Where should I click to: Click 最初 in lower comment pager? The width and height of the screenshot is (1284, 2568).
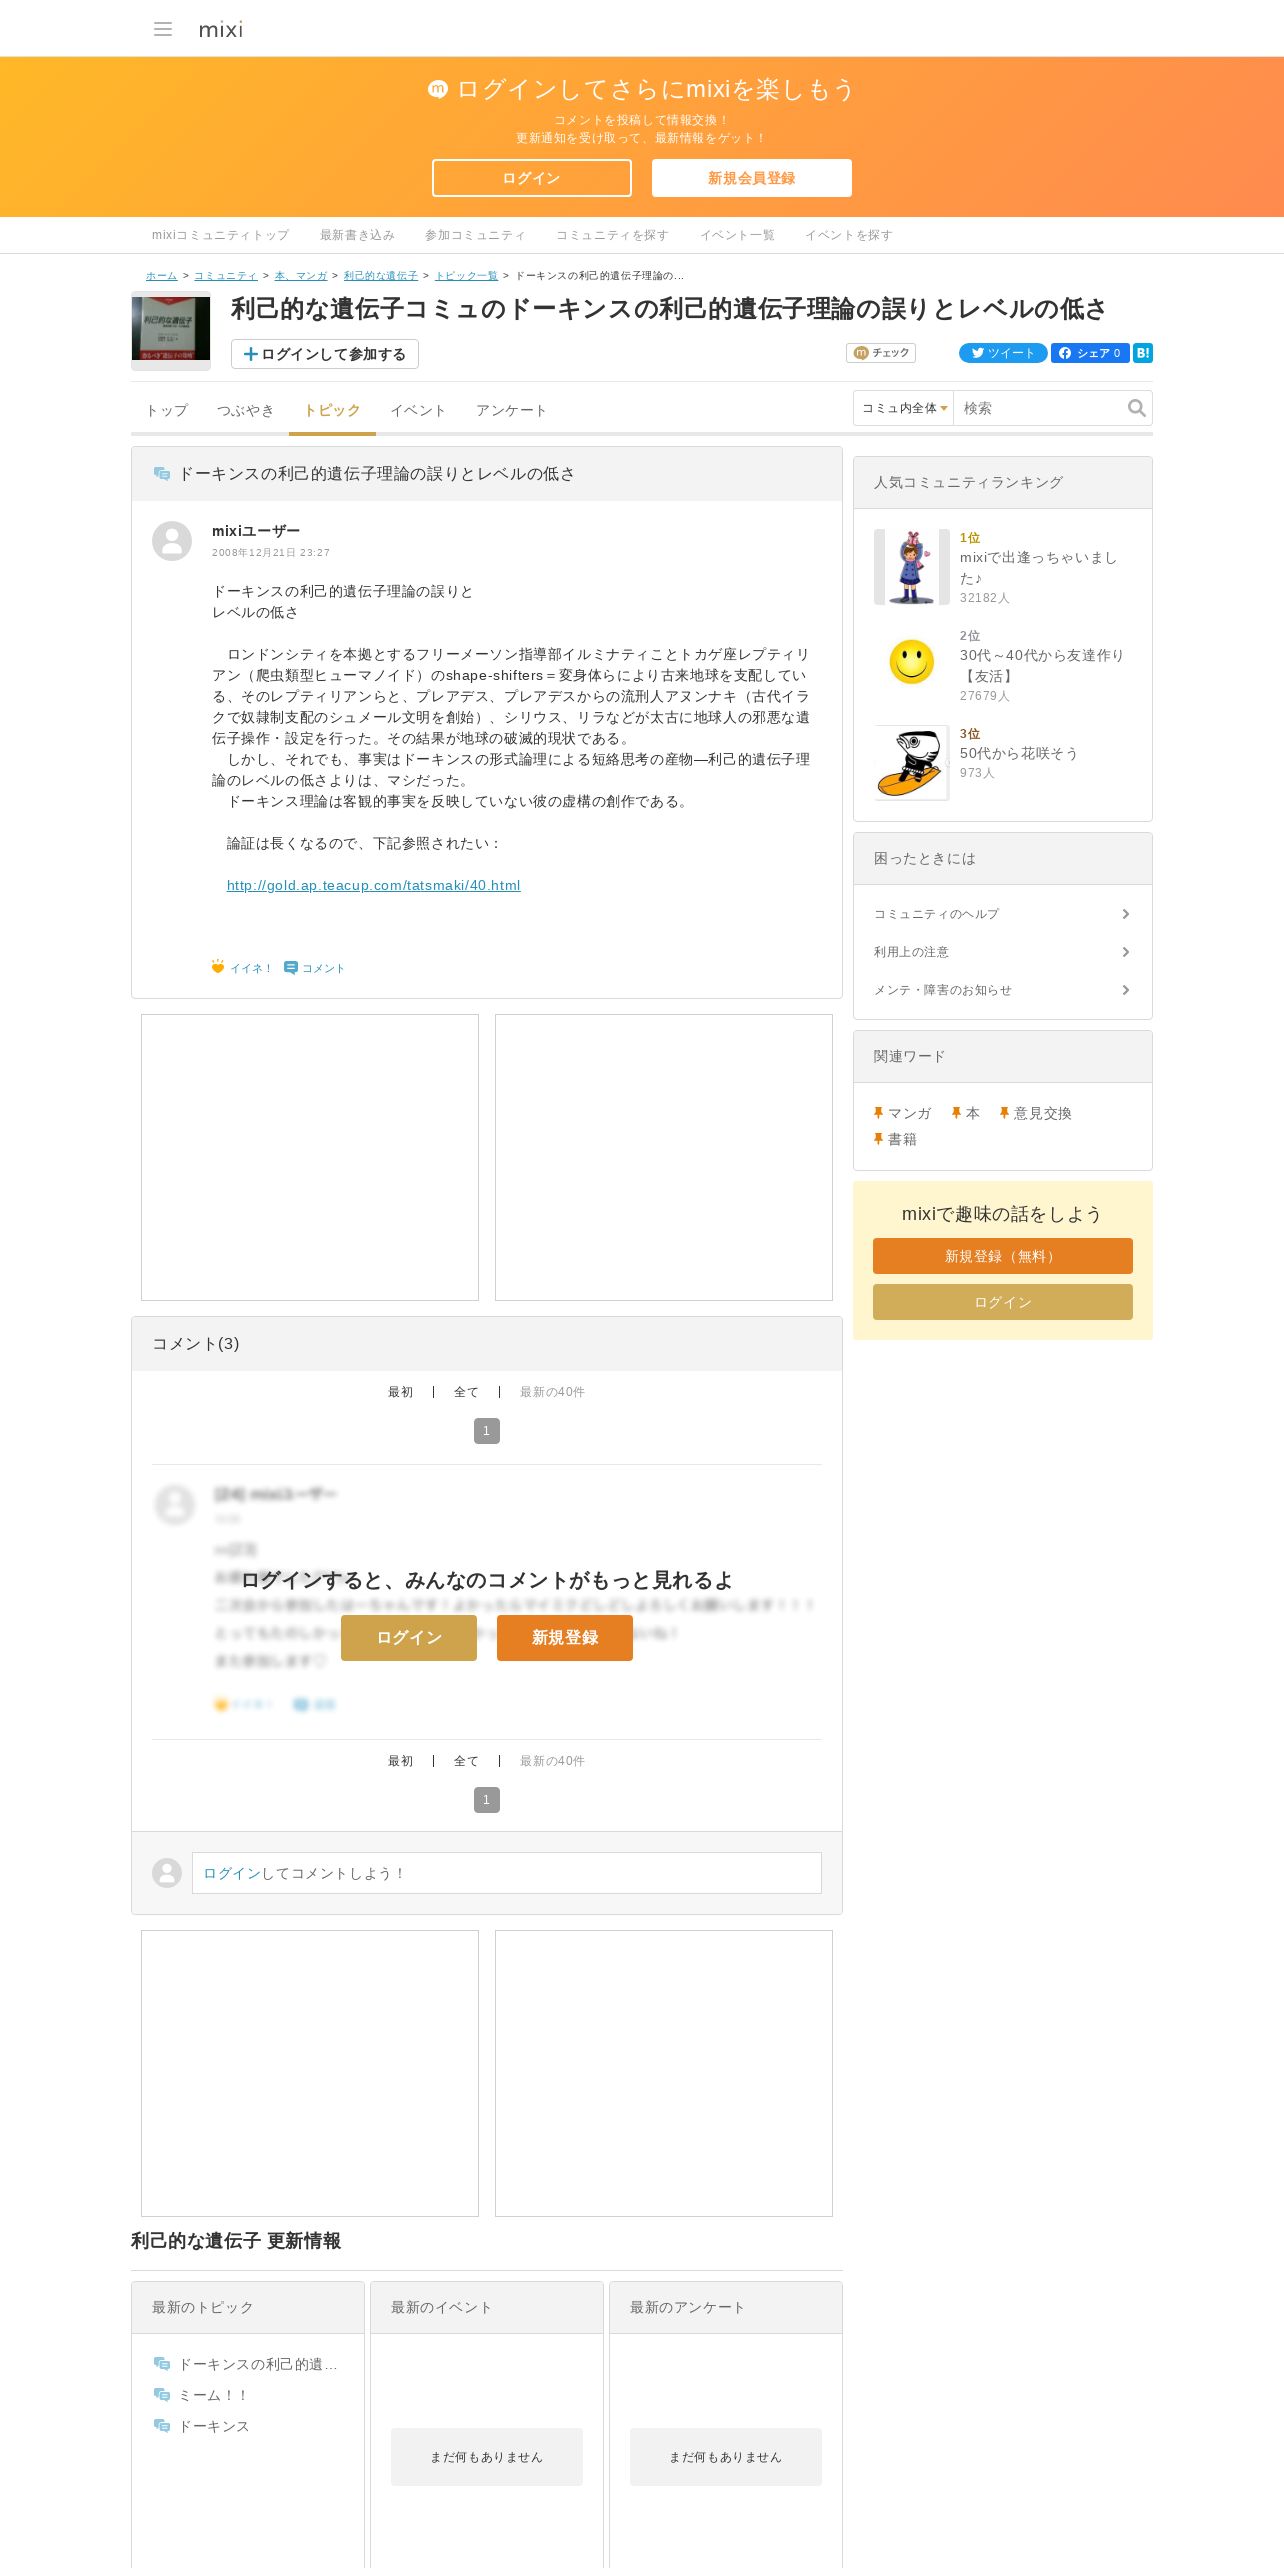(x=401, y=1761)
